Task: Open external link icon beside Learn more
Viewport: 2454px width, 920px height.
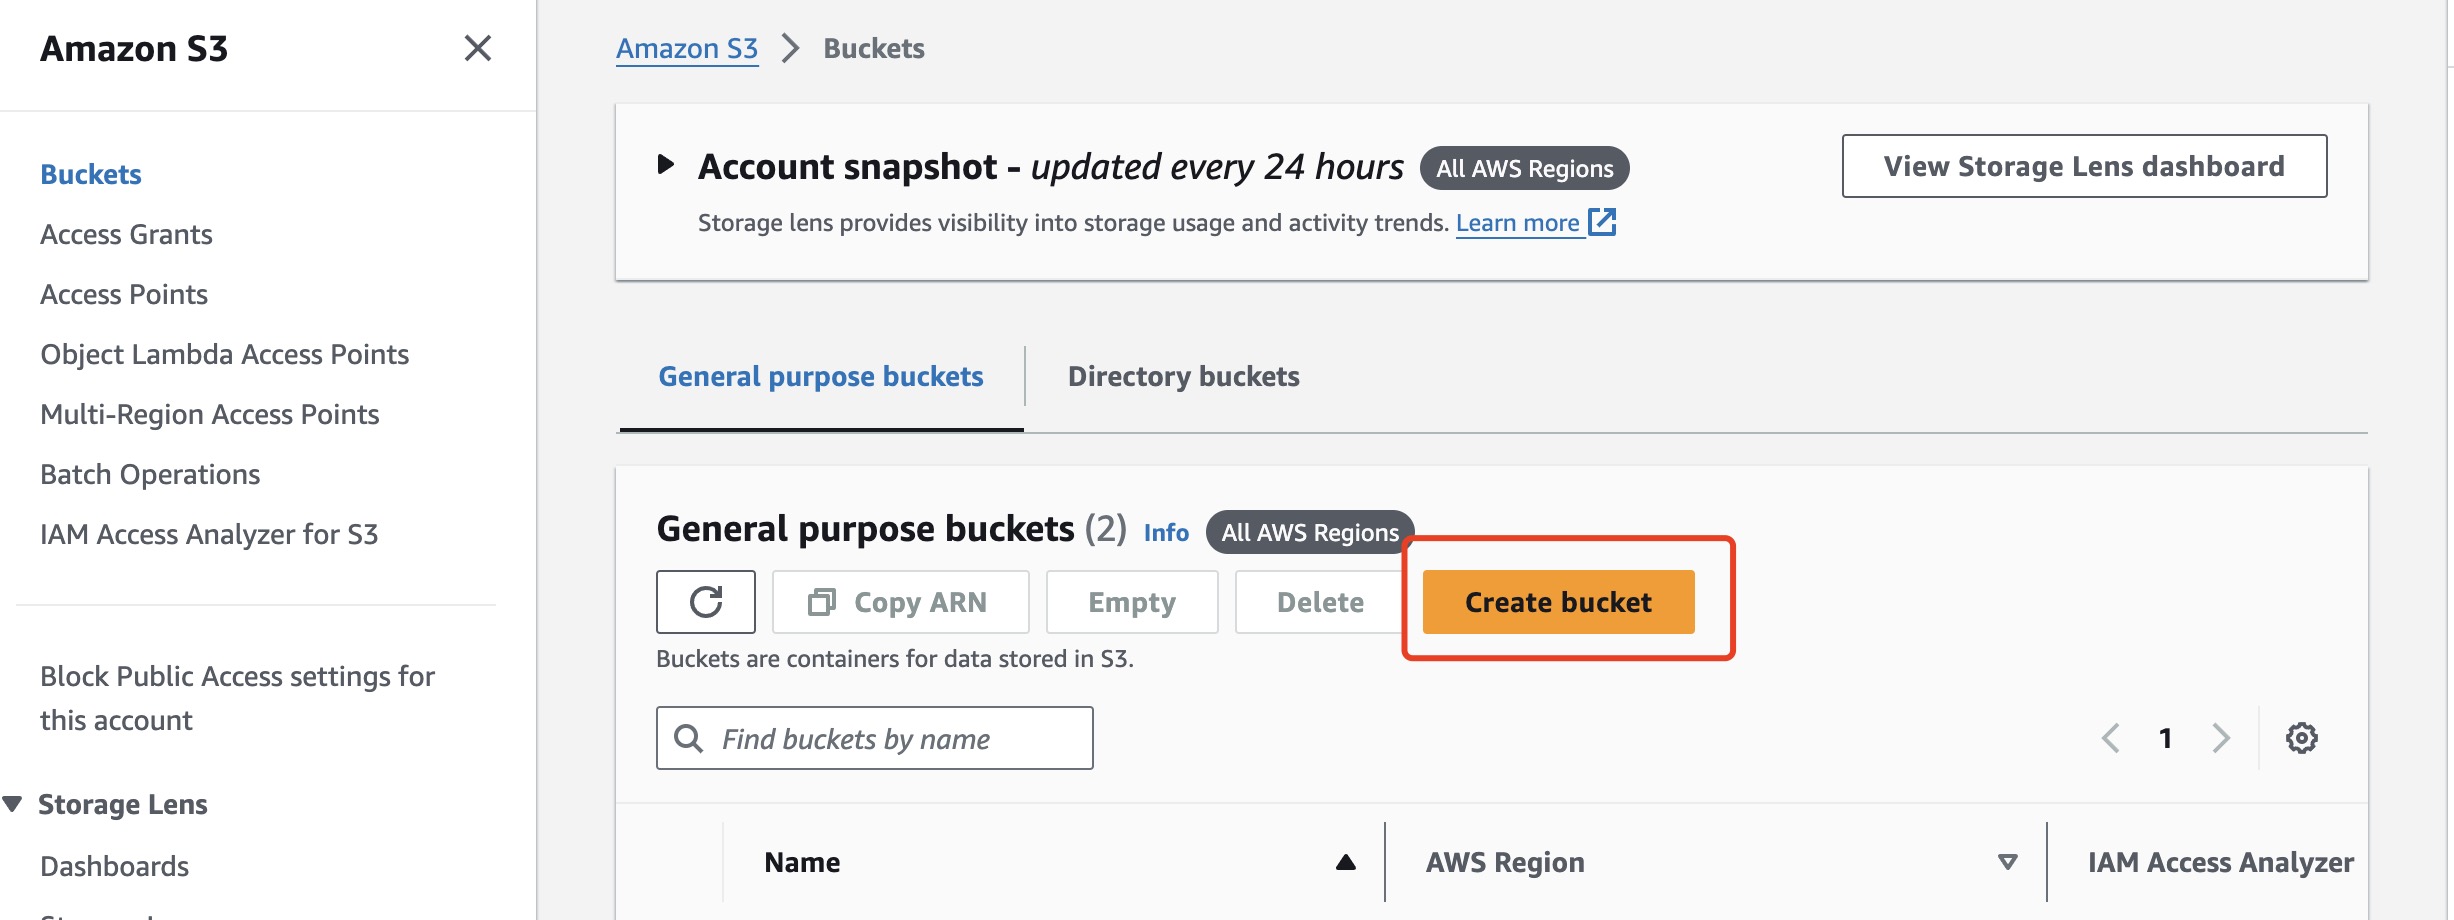Action: point(1602,222)
